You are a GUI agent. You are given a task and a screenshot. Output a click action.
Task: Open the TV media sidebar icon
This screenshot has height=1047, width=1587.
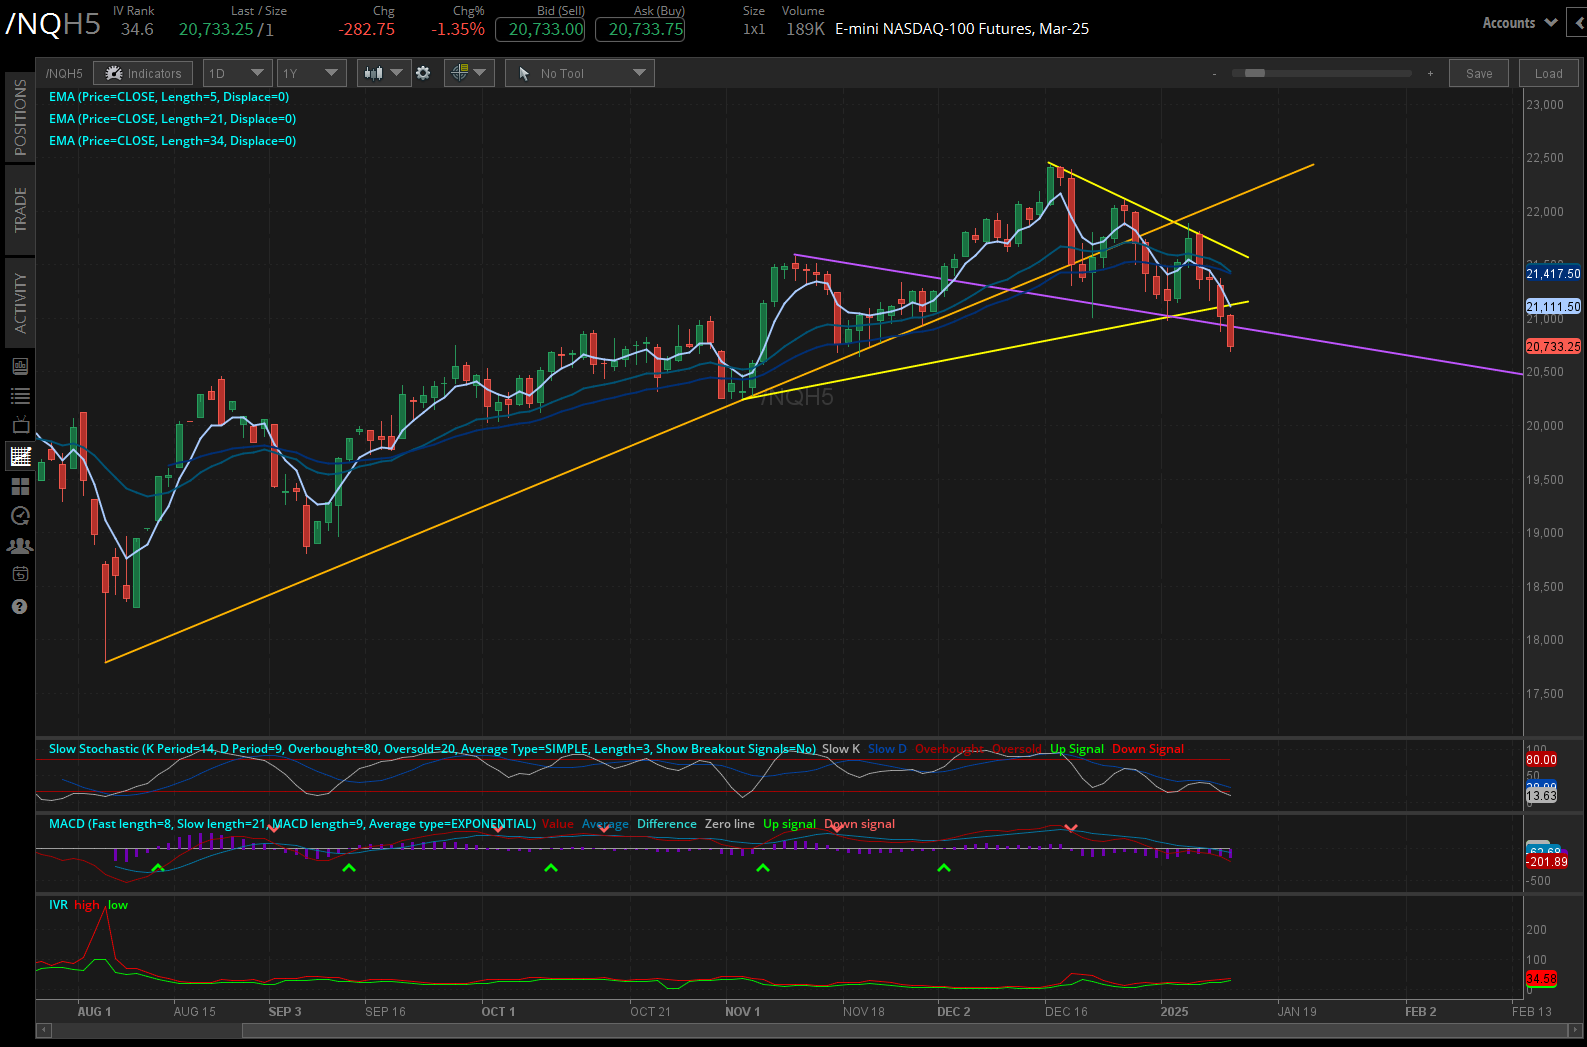coord(20,426)
